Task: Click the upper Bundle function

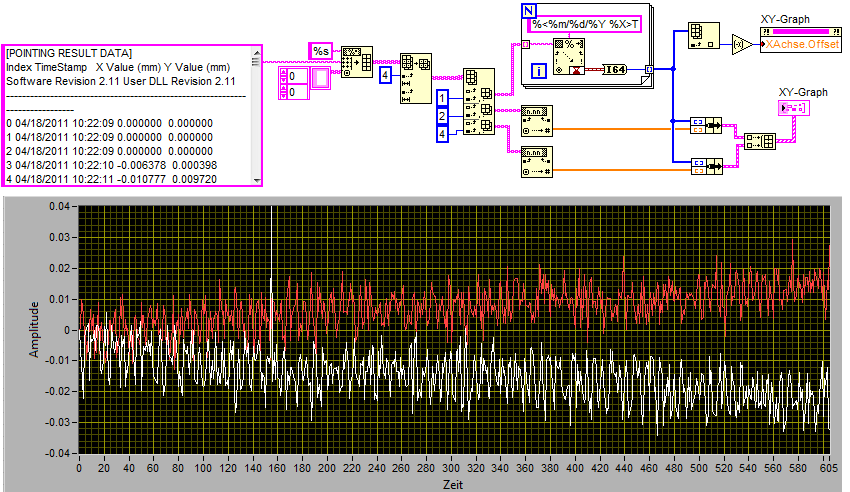Action: point(706,126)
